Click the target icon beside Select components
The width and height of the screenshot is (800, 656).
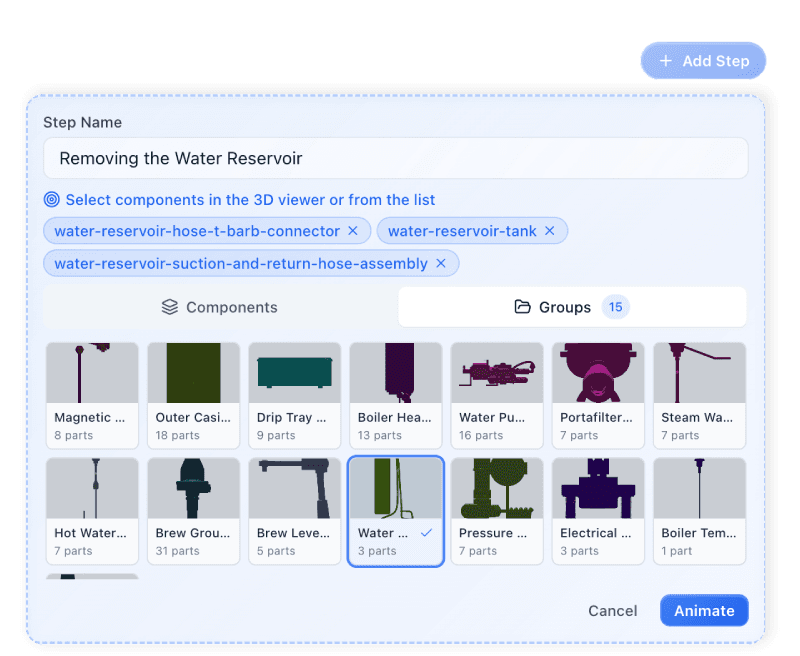52,199
